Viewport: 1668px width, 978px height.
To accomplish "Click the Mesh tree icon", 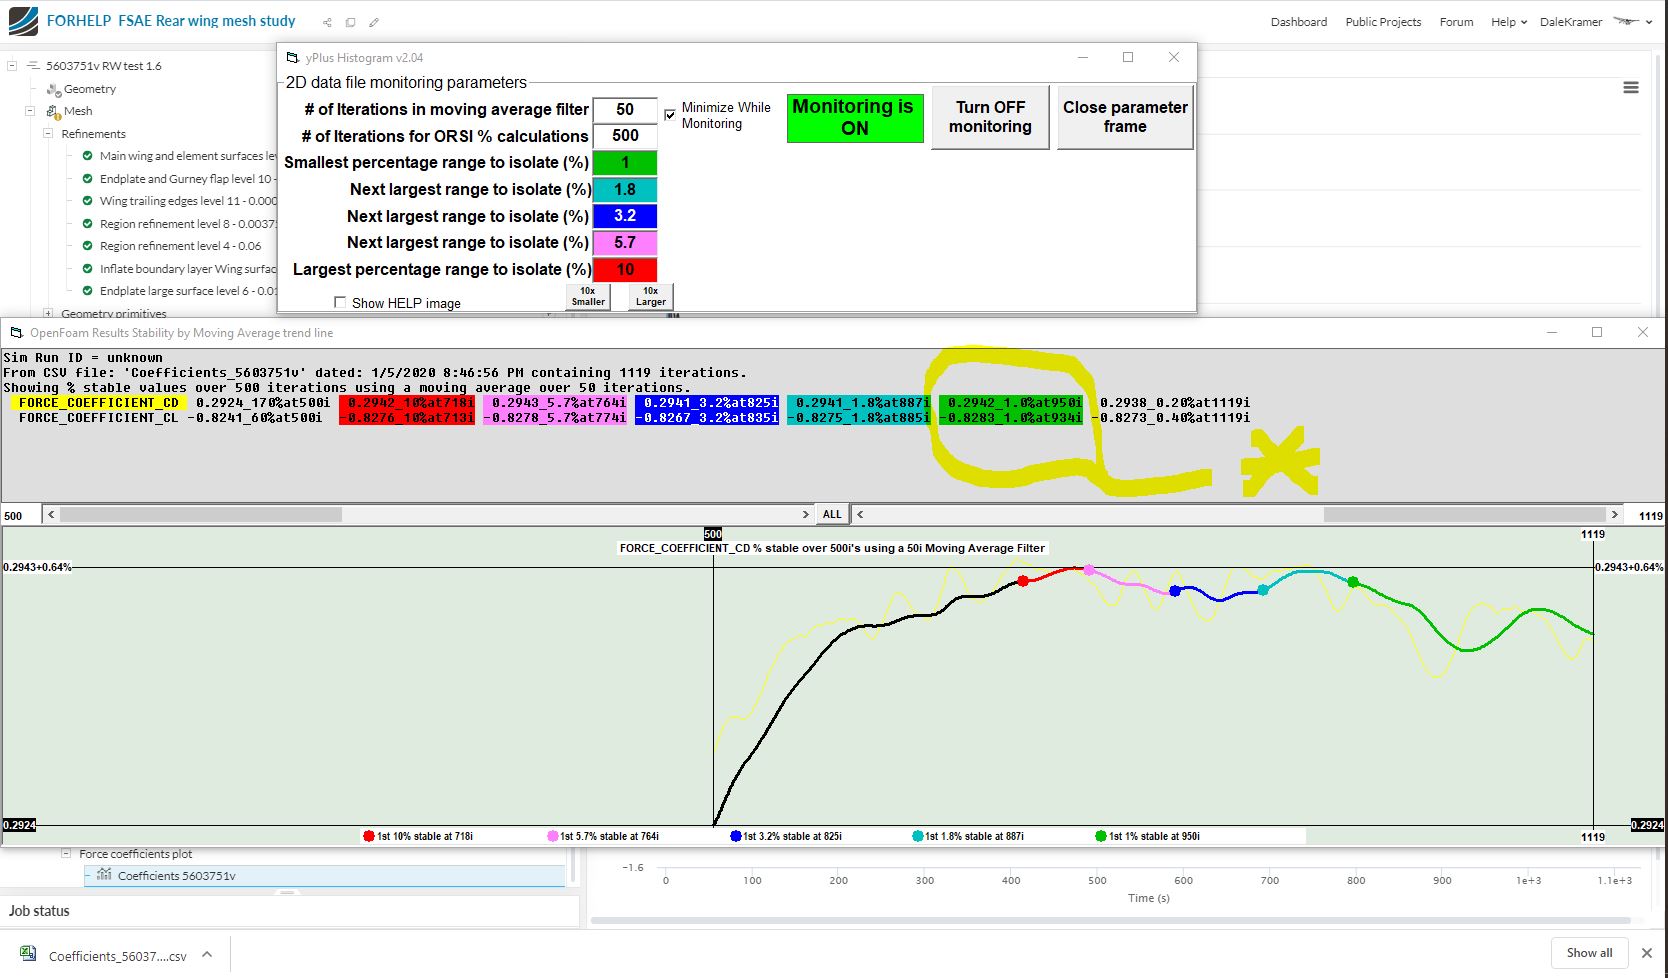I will 54,111.
